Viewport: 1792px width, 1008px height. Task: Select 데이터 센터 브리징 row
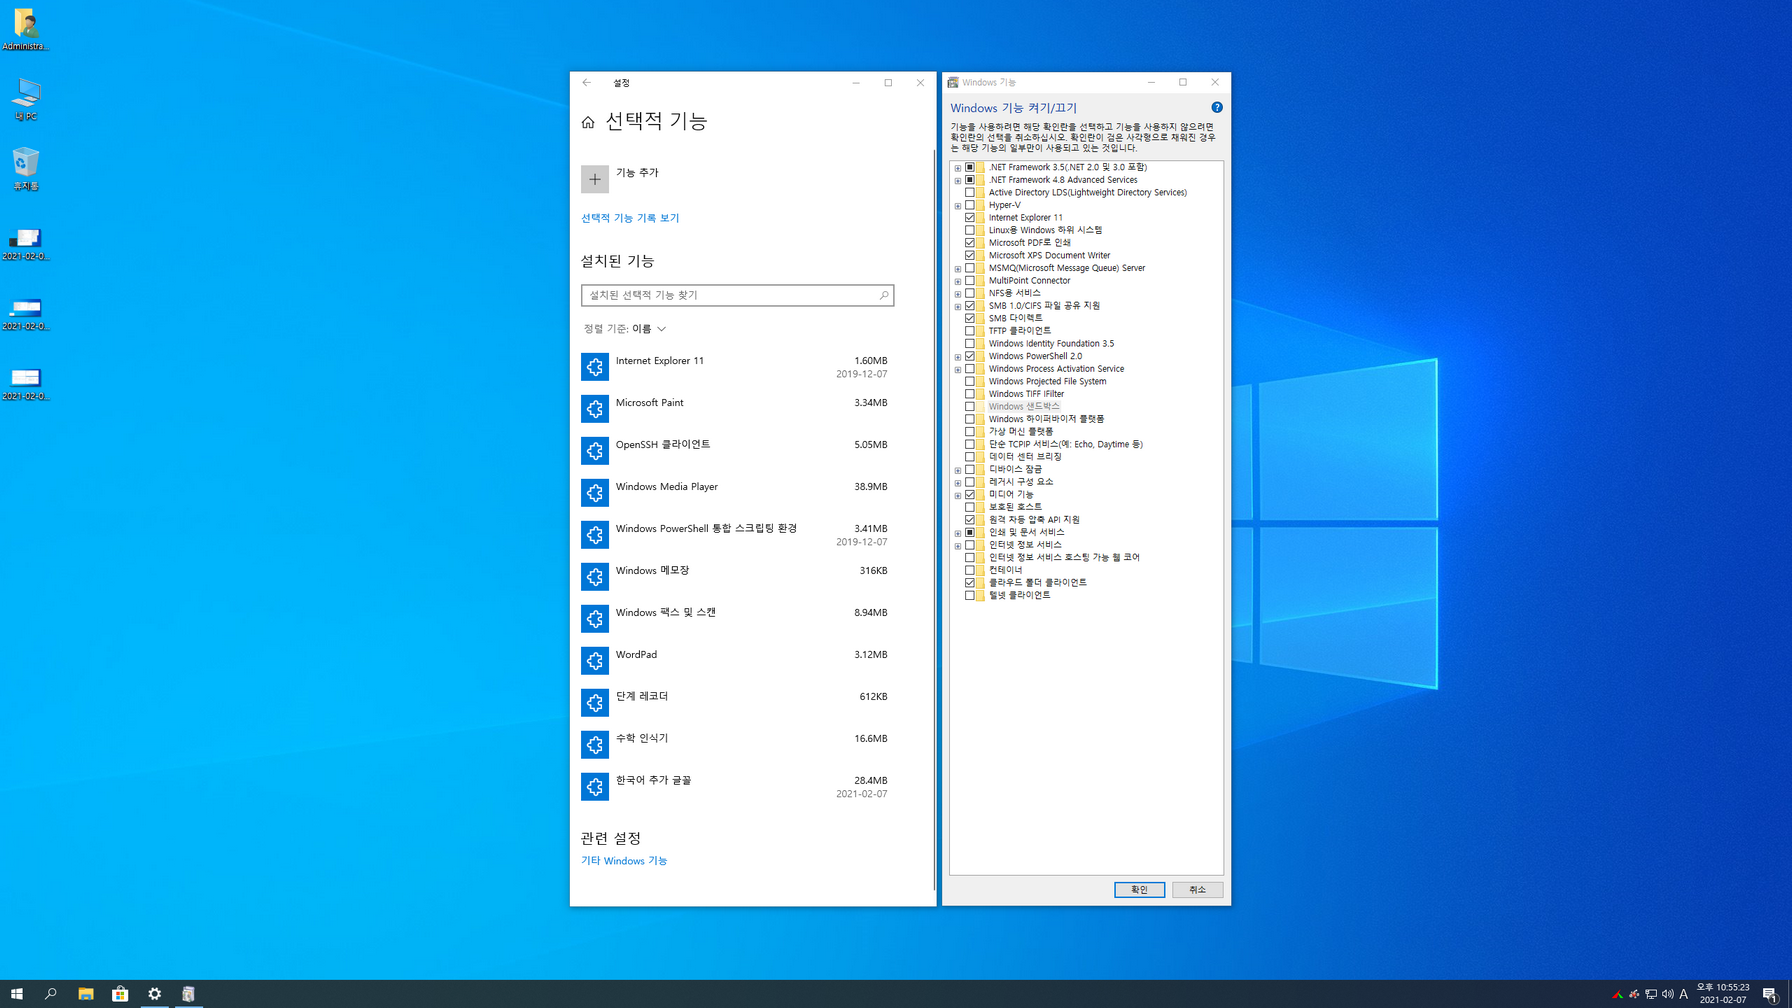pyautogui.click(x=1025, y=457)
